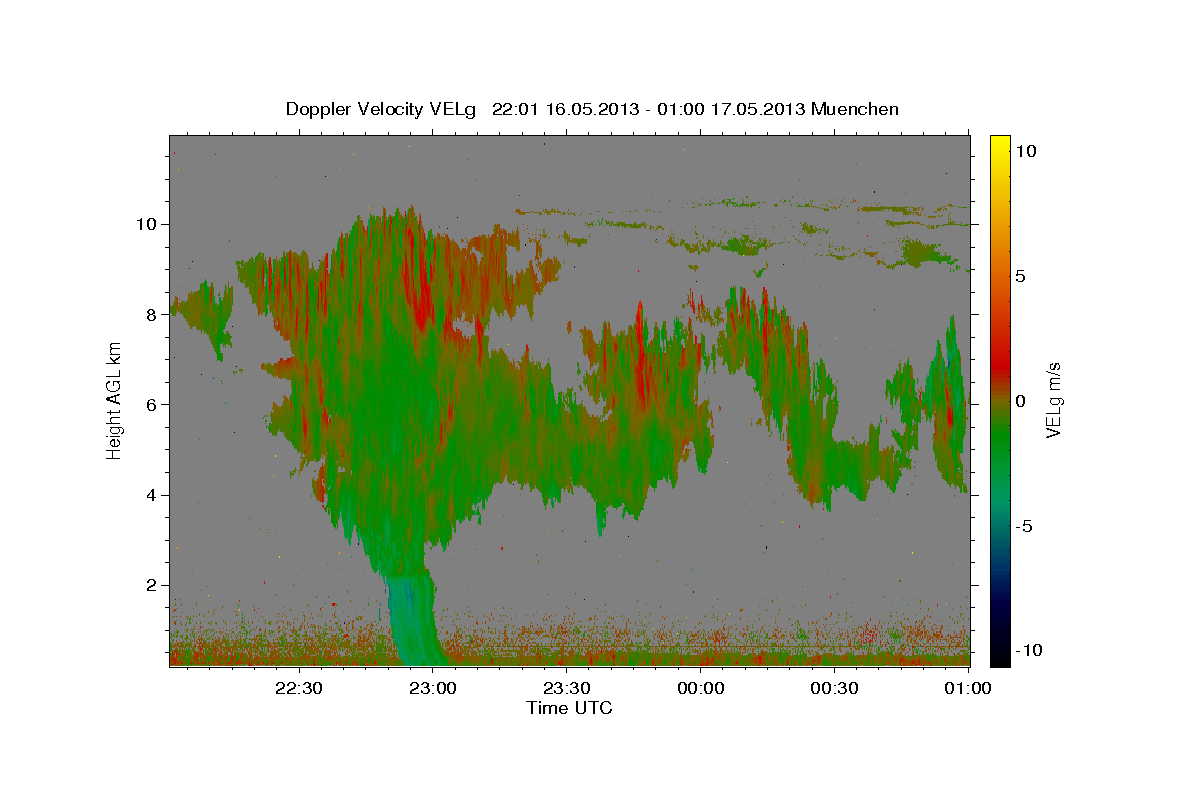This screenshot has height=800, width=1200.
Task: Click the height tick label 4
Action: 151,495
